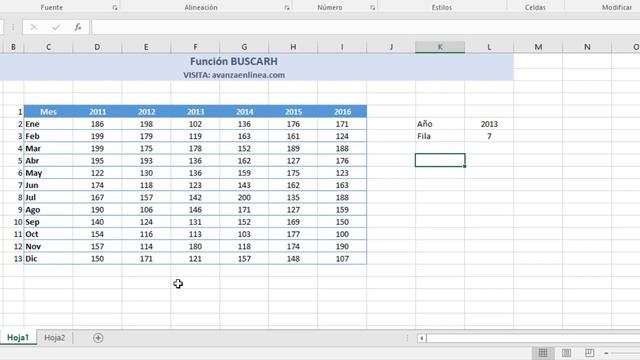The image size is (640, 360).
Task: Click the '2011' header cell
Action: point(97,111)
